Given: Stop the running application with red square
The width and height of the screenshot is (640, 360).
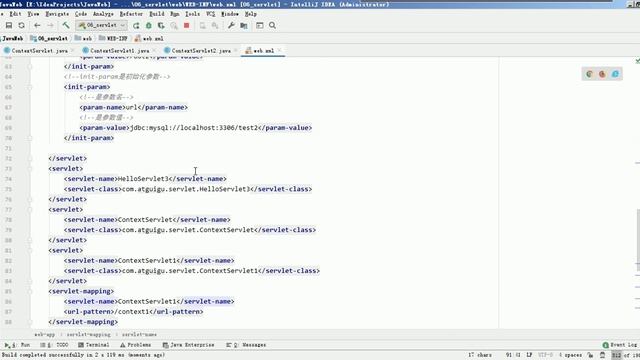Looking at the screenshot, I should (x=187, y=25).
